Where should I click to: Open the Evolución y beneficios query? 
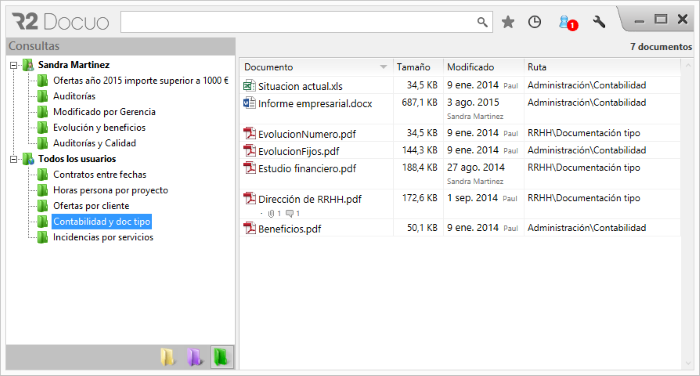pos(99,127)
